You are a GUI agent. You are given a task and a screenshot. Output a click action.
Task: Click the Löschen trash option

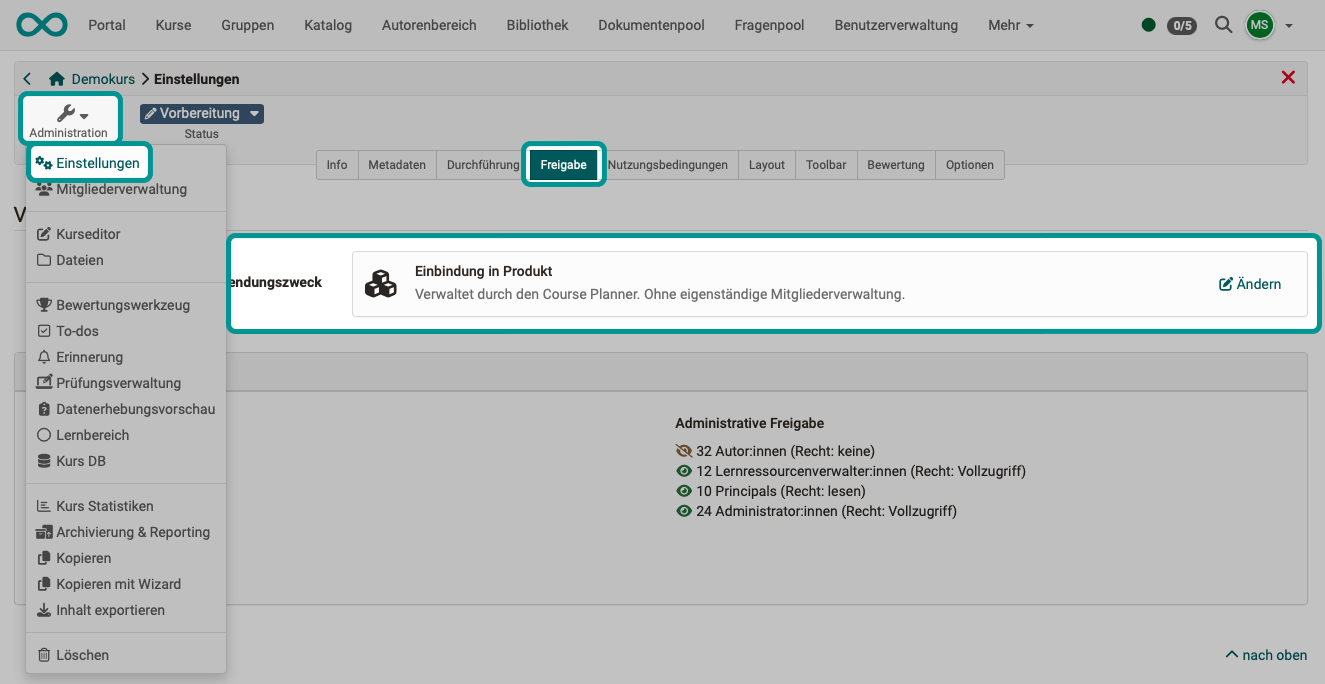82,654
